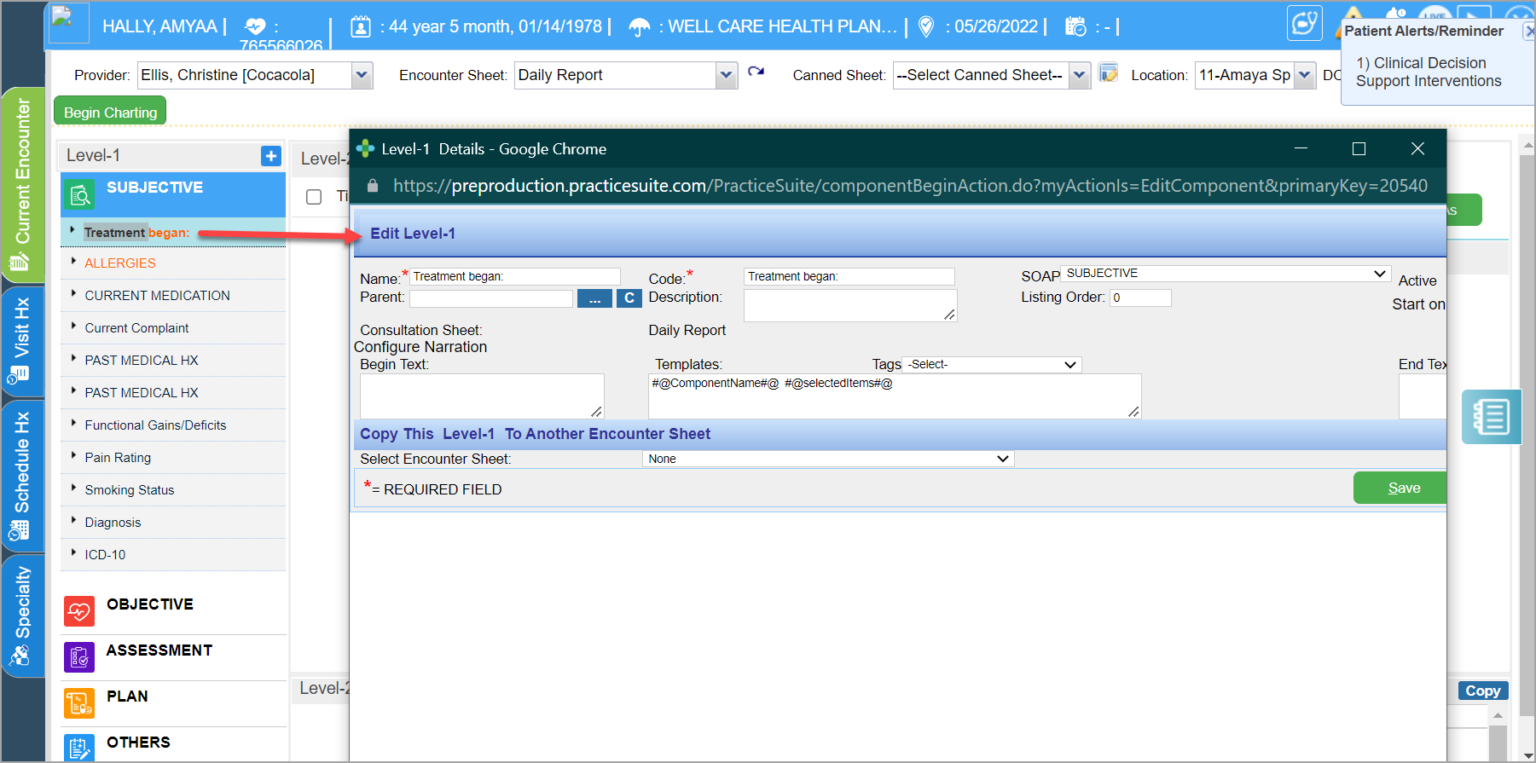Click the OTHERS blue notes icon
The width and height of the screenshot is (1536, 763).
[79, 748]
